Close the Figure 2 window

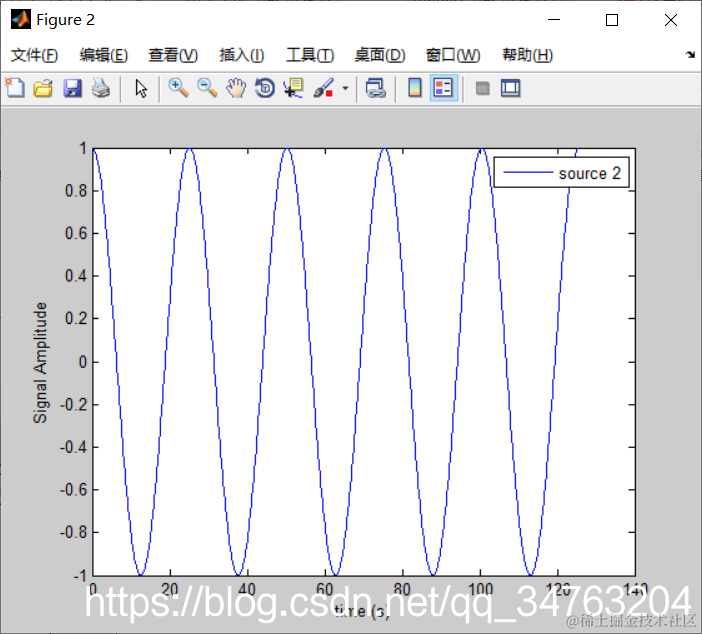(671, 20)
